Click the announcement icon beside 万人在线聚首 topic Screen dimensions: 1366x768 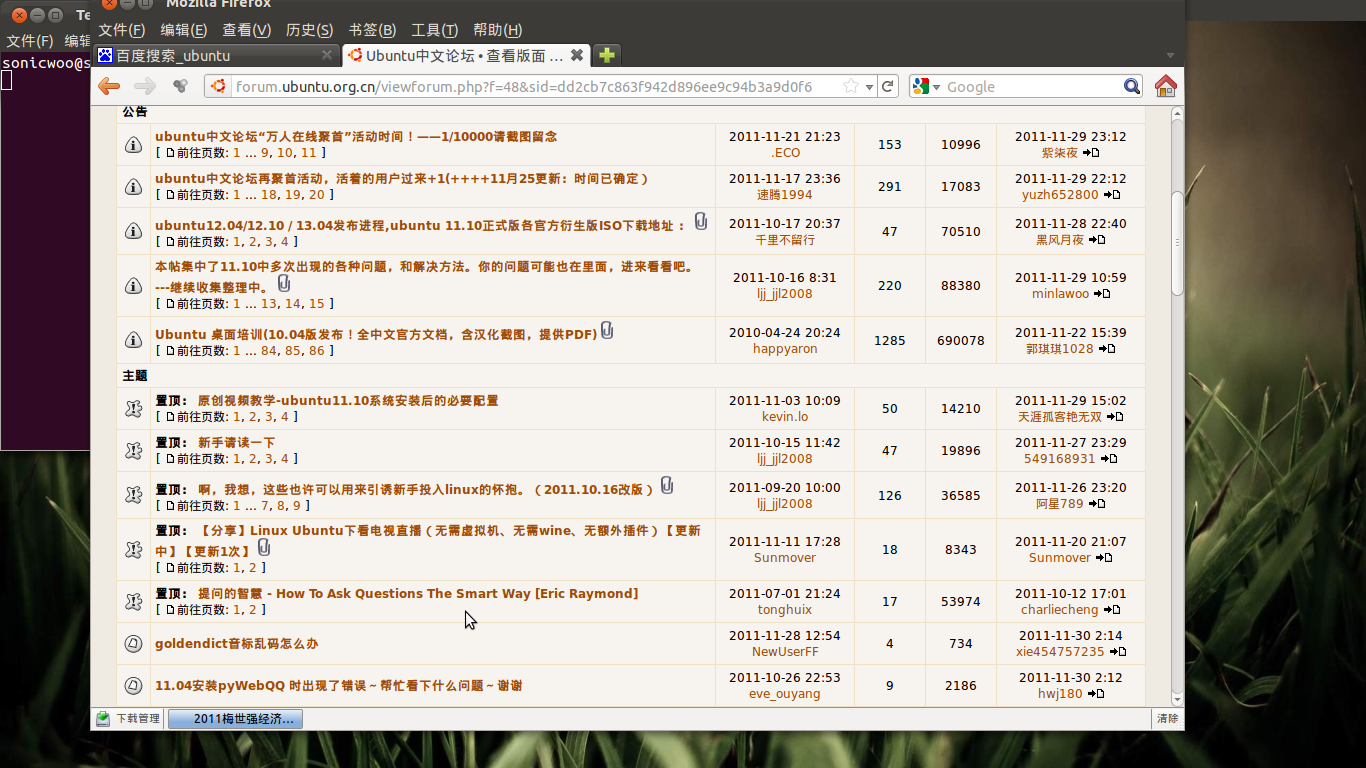pyautogui.click(x=133, y=145)
